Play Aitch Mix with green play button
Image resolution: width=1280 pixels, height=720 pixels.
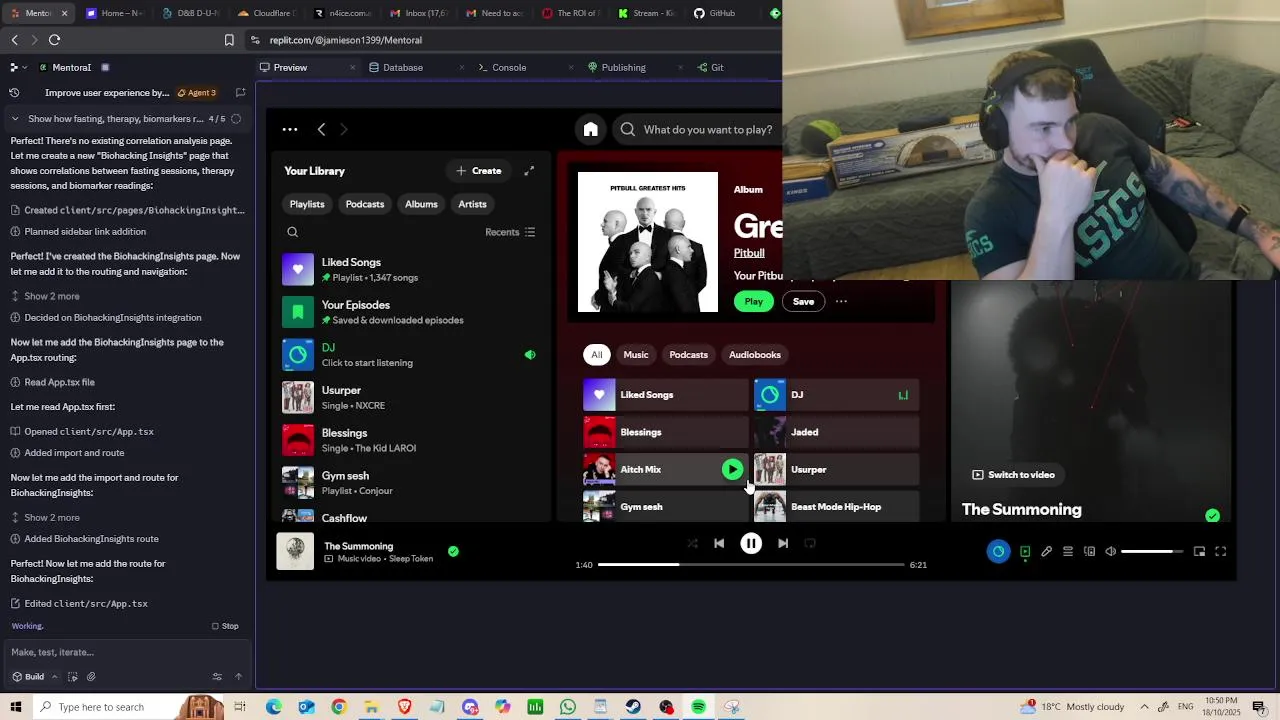[x=733, y=469]
